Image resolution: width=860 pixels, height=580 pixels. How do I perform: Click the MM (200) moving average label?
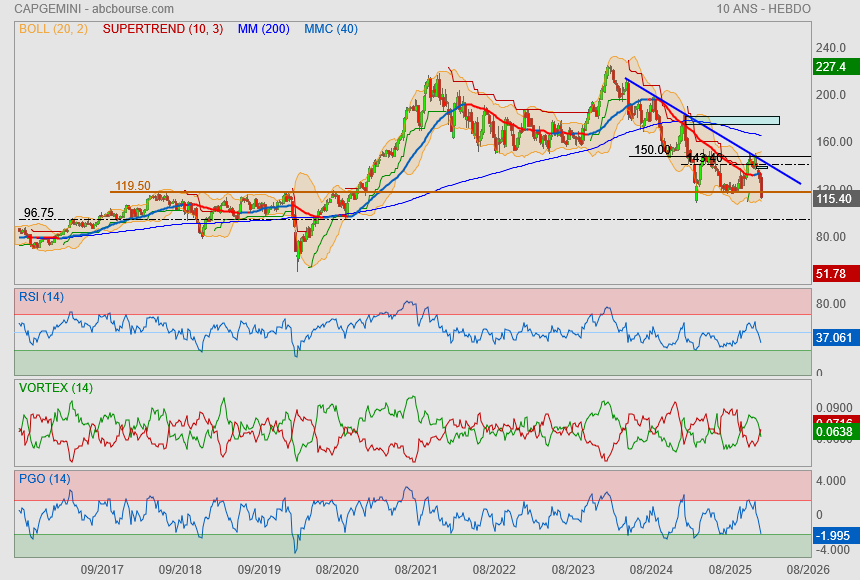tap(263, 29)
